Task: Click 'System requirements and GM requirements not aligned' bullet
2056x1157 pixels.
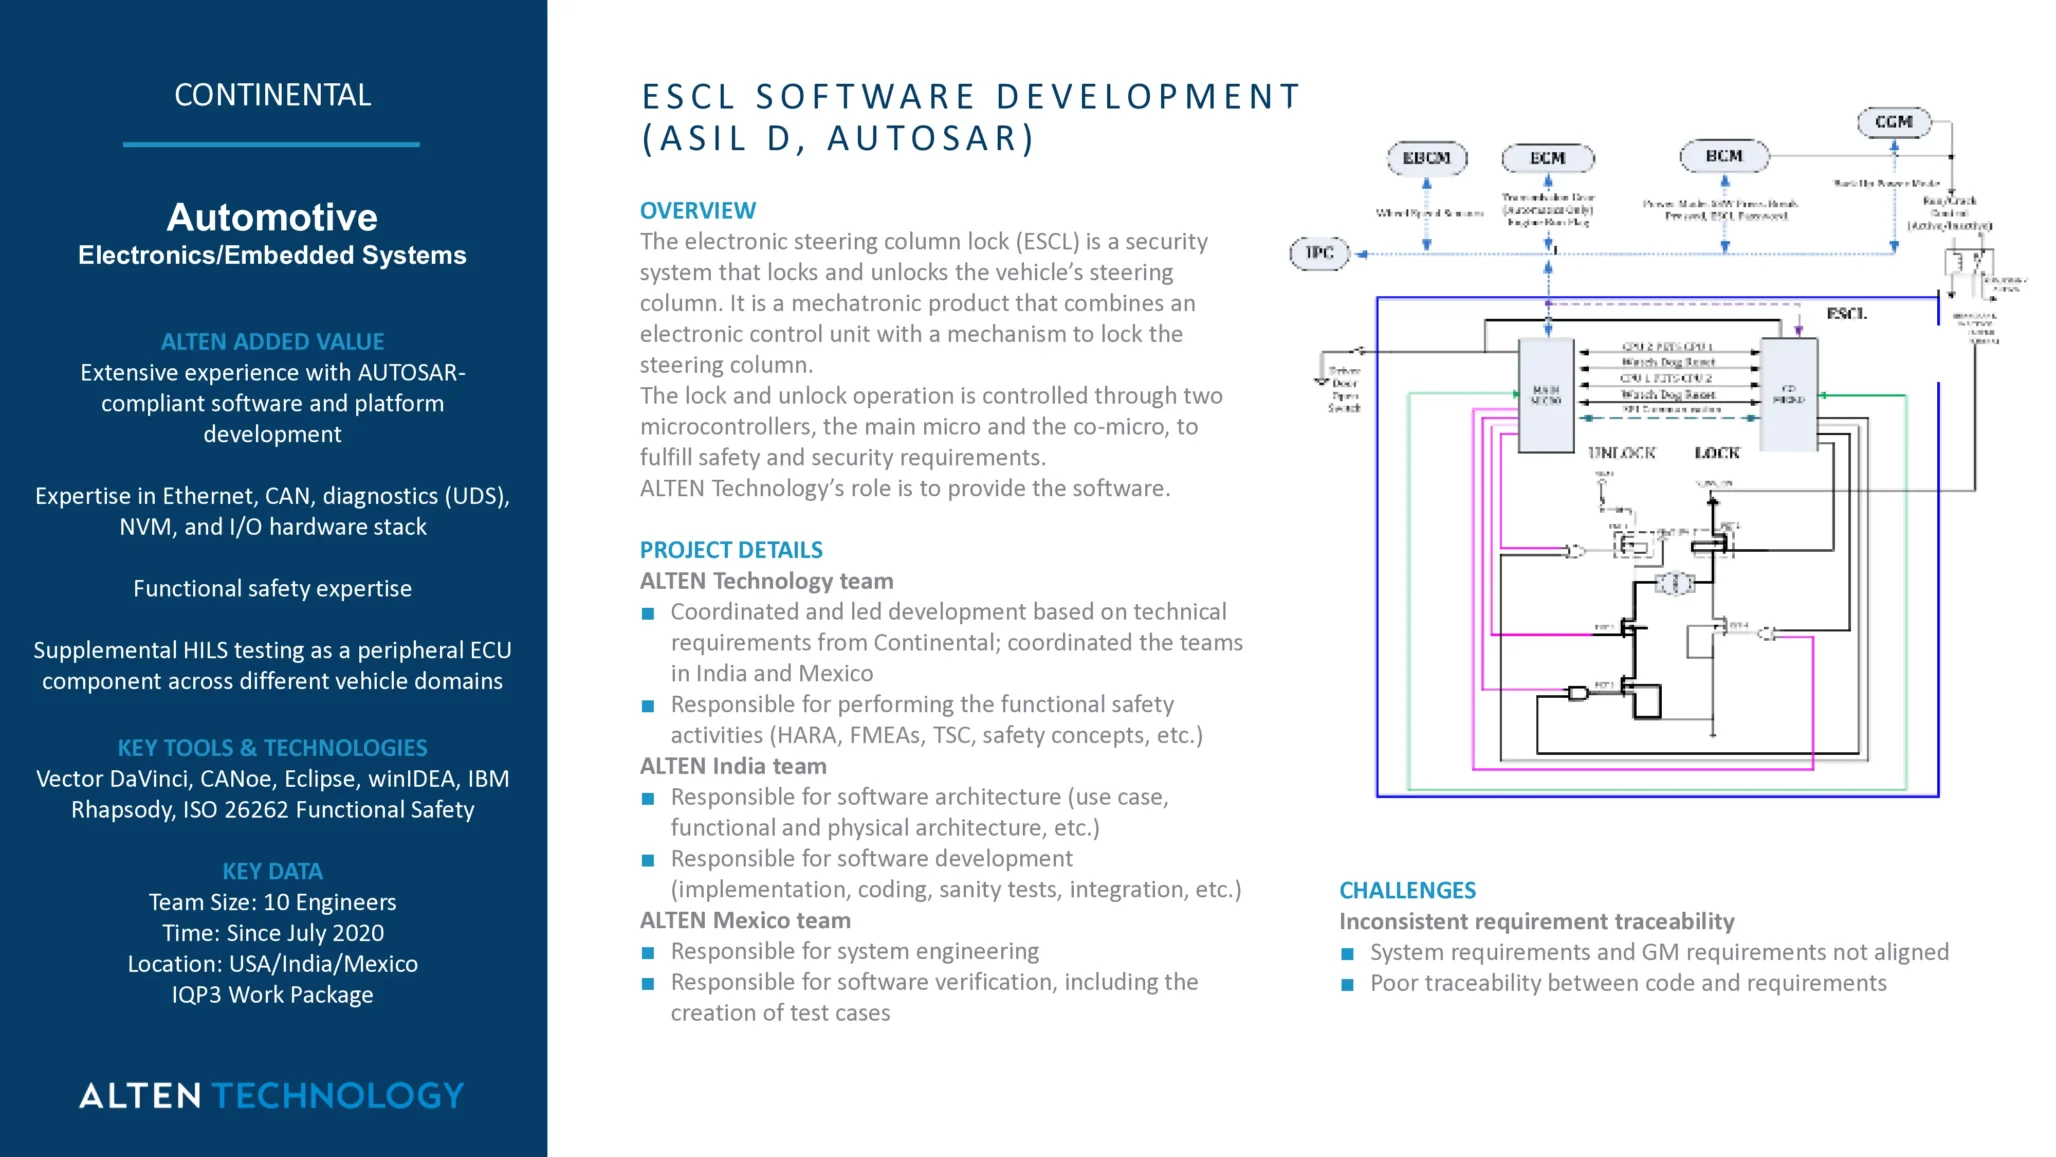Action: 1659,952
